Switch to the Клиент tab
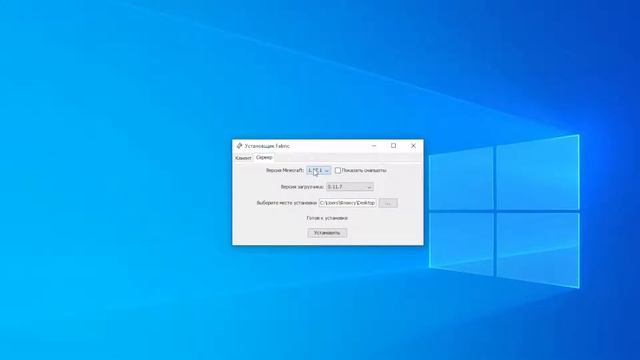 tap(243, 158)
